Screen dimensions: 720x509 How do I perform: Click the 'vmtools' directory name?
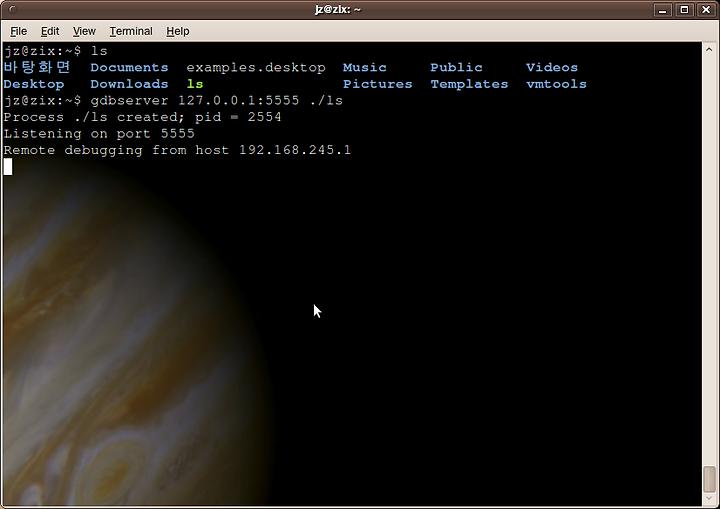pos(556,84)
